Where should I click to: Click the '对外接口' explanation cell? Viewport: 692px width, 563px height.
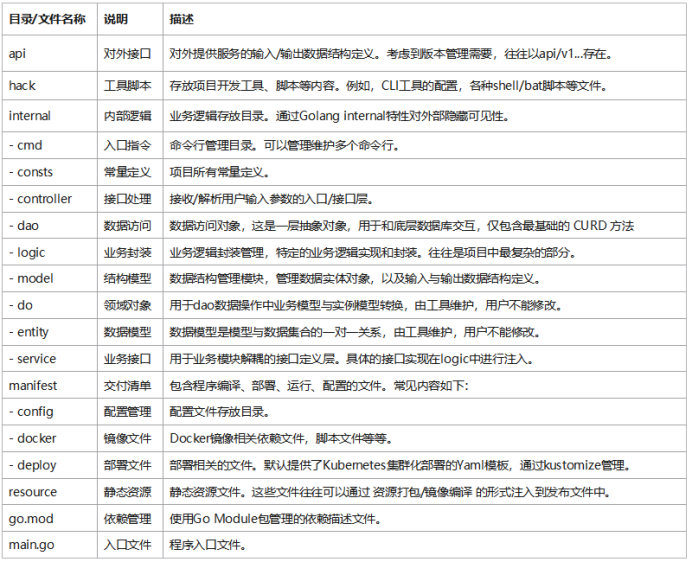pyautogui.click(x=128, y=53)
